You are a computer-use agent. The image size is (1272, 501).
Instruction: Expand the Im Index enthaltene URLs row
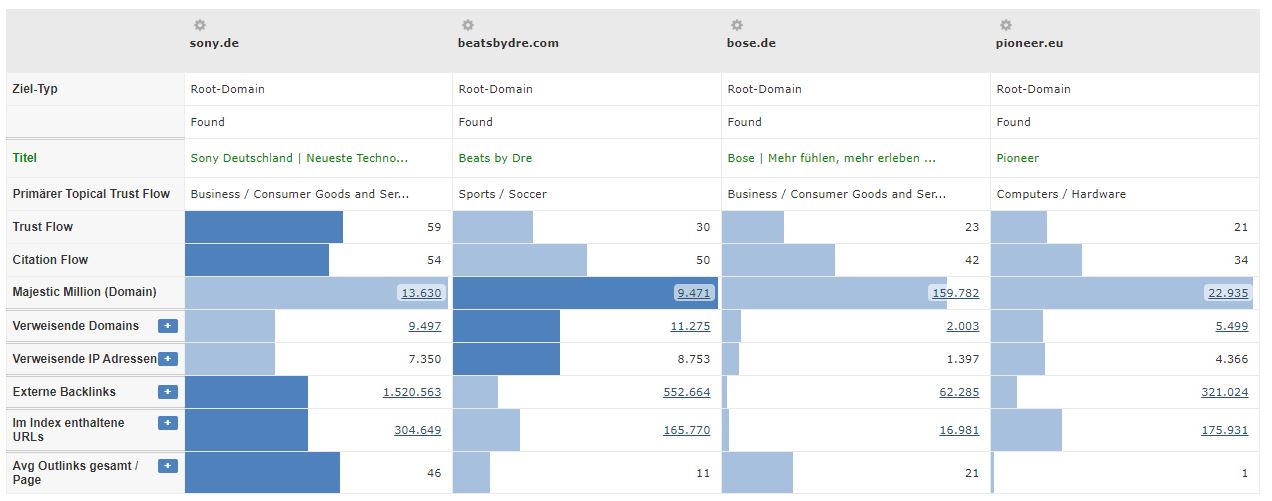click(x=167, y=423)
